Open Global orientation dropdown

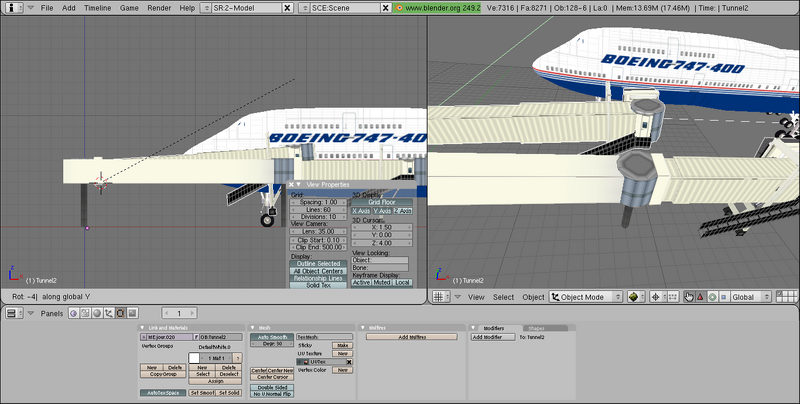(751, 296)
